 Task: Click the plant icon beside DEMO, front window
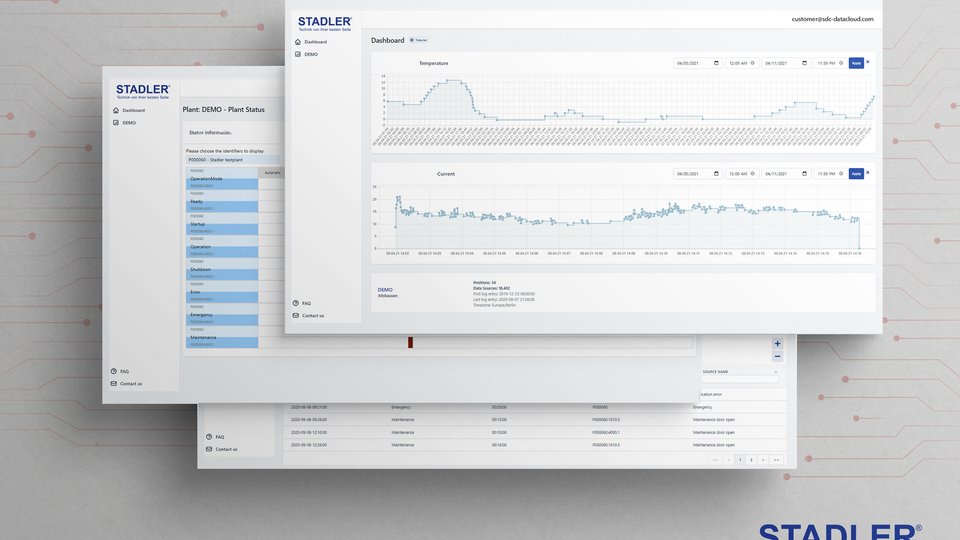298,54
